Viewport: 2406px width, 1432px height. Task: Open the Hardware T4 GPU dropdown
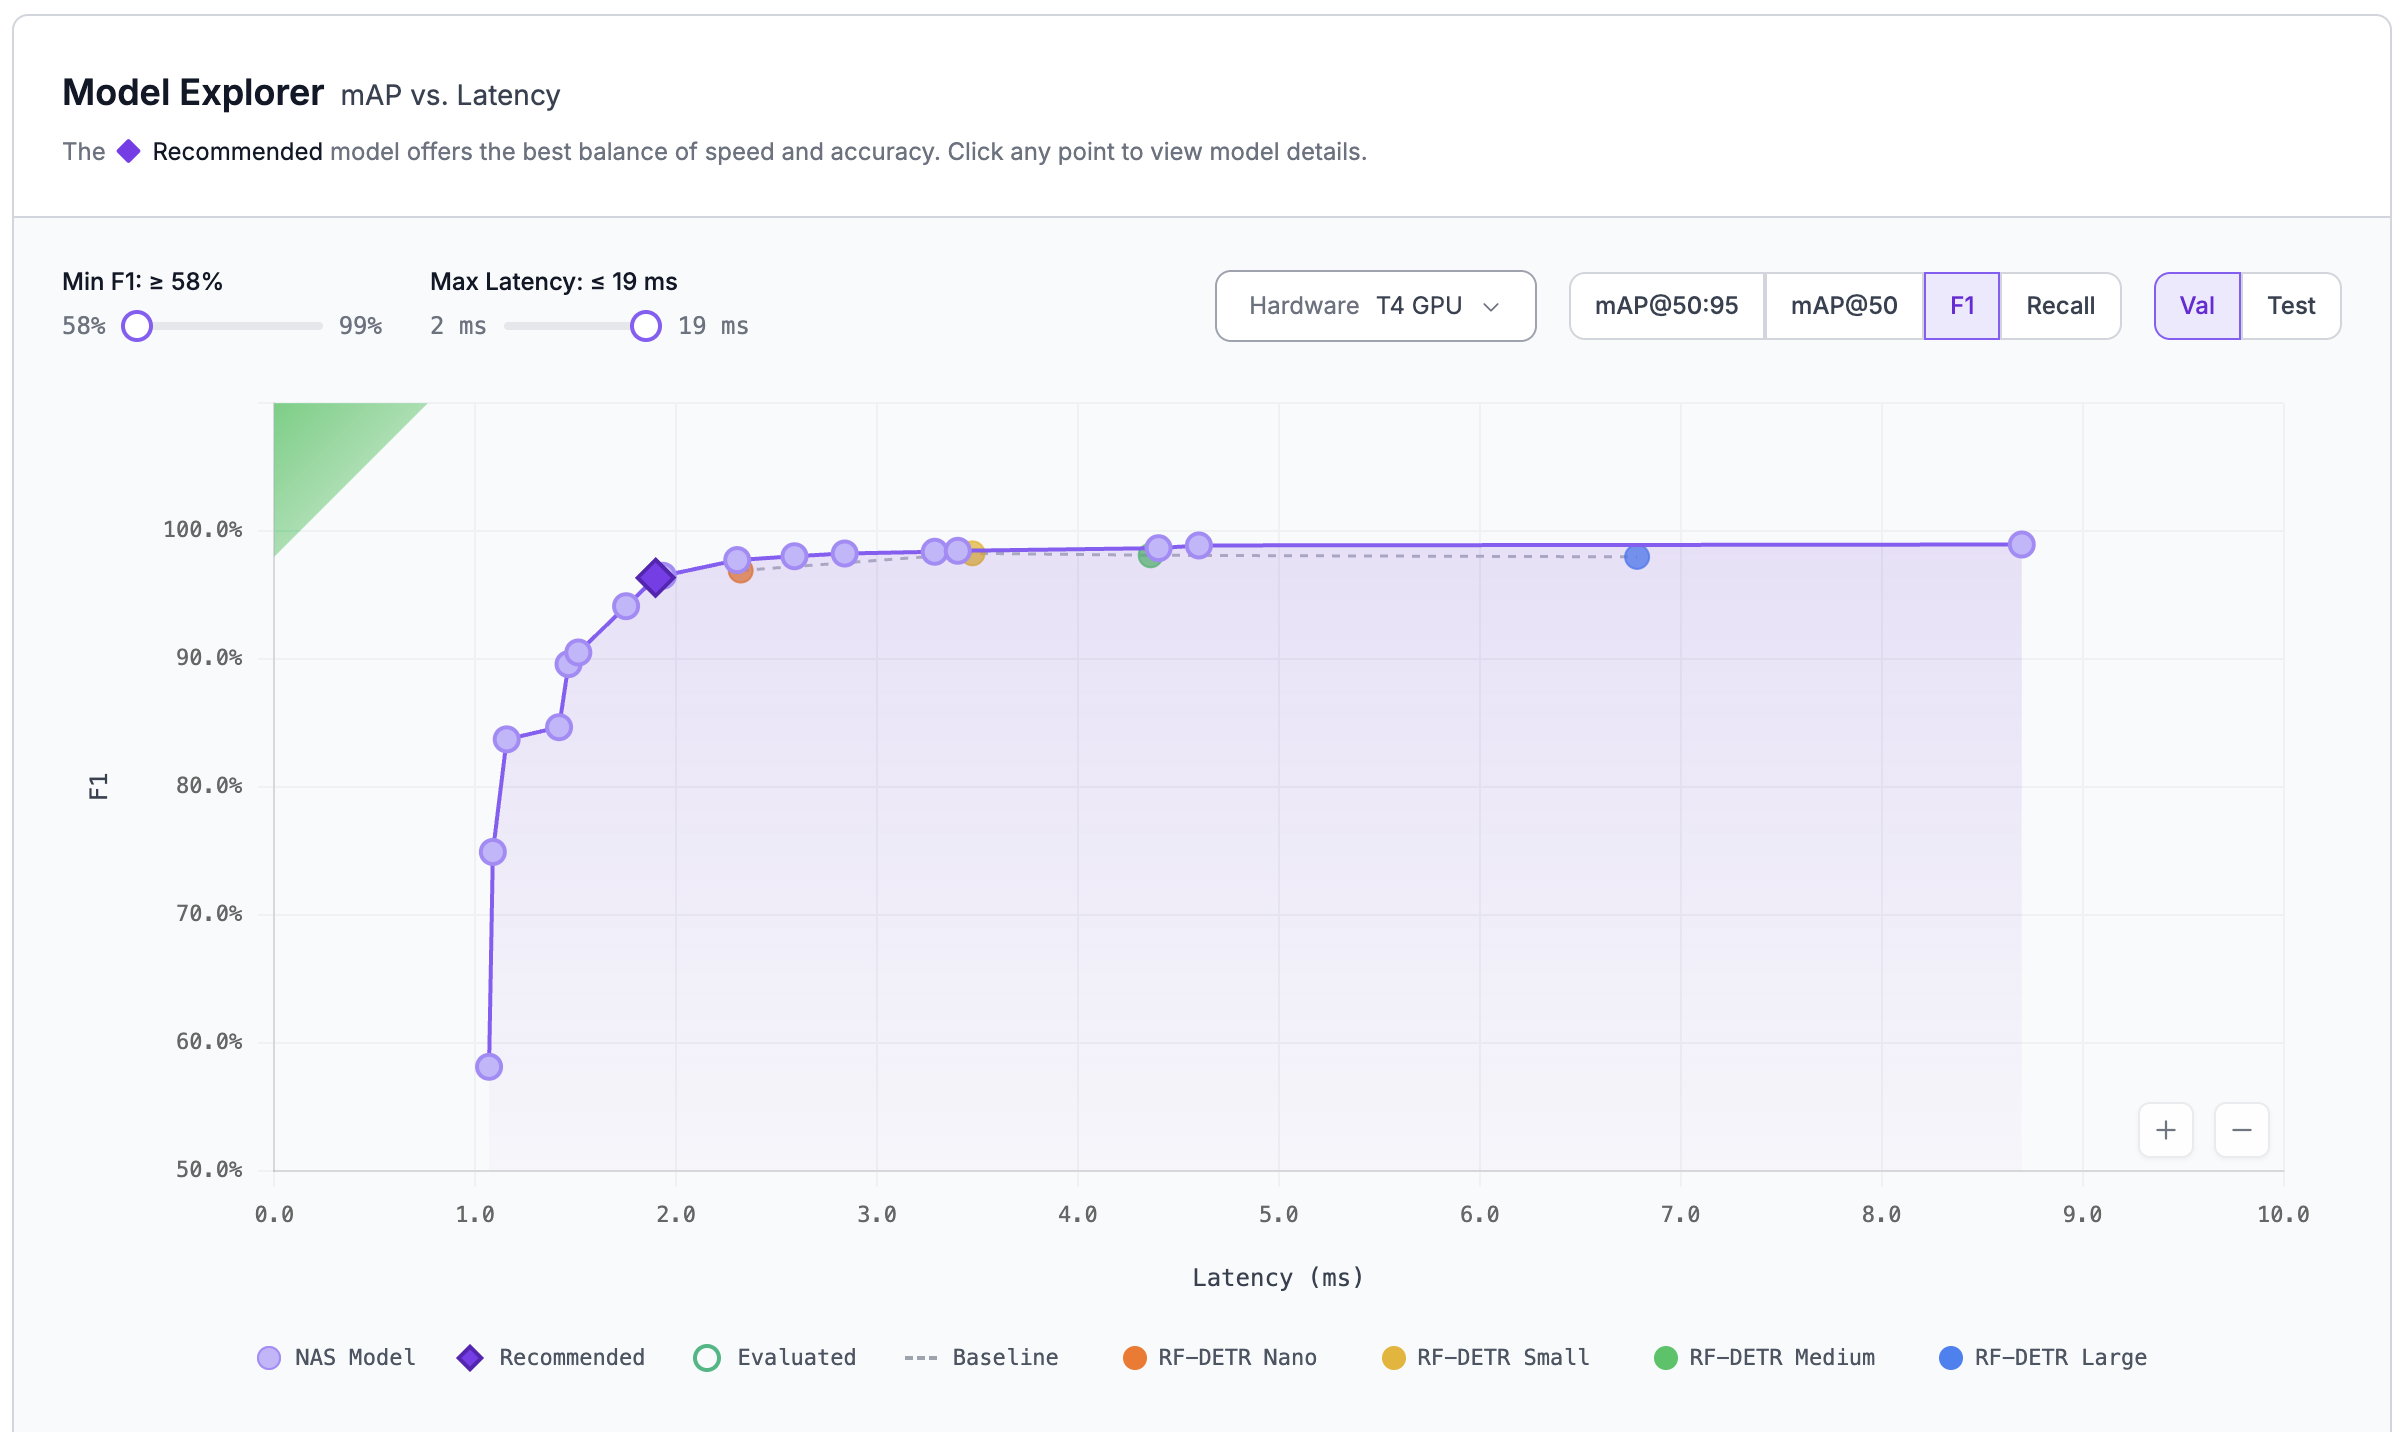point(1374,305)
